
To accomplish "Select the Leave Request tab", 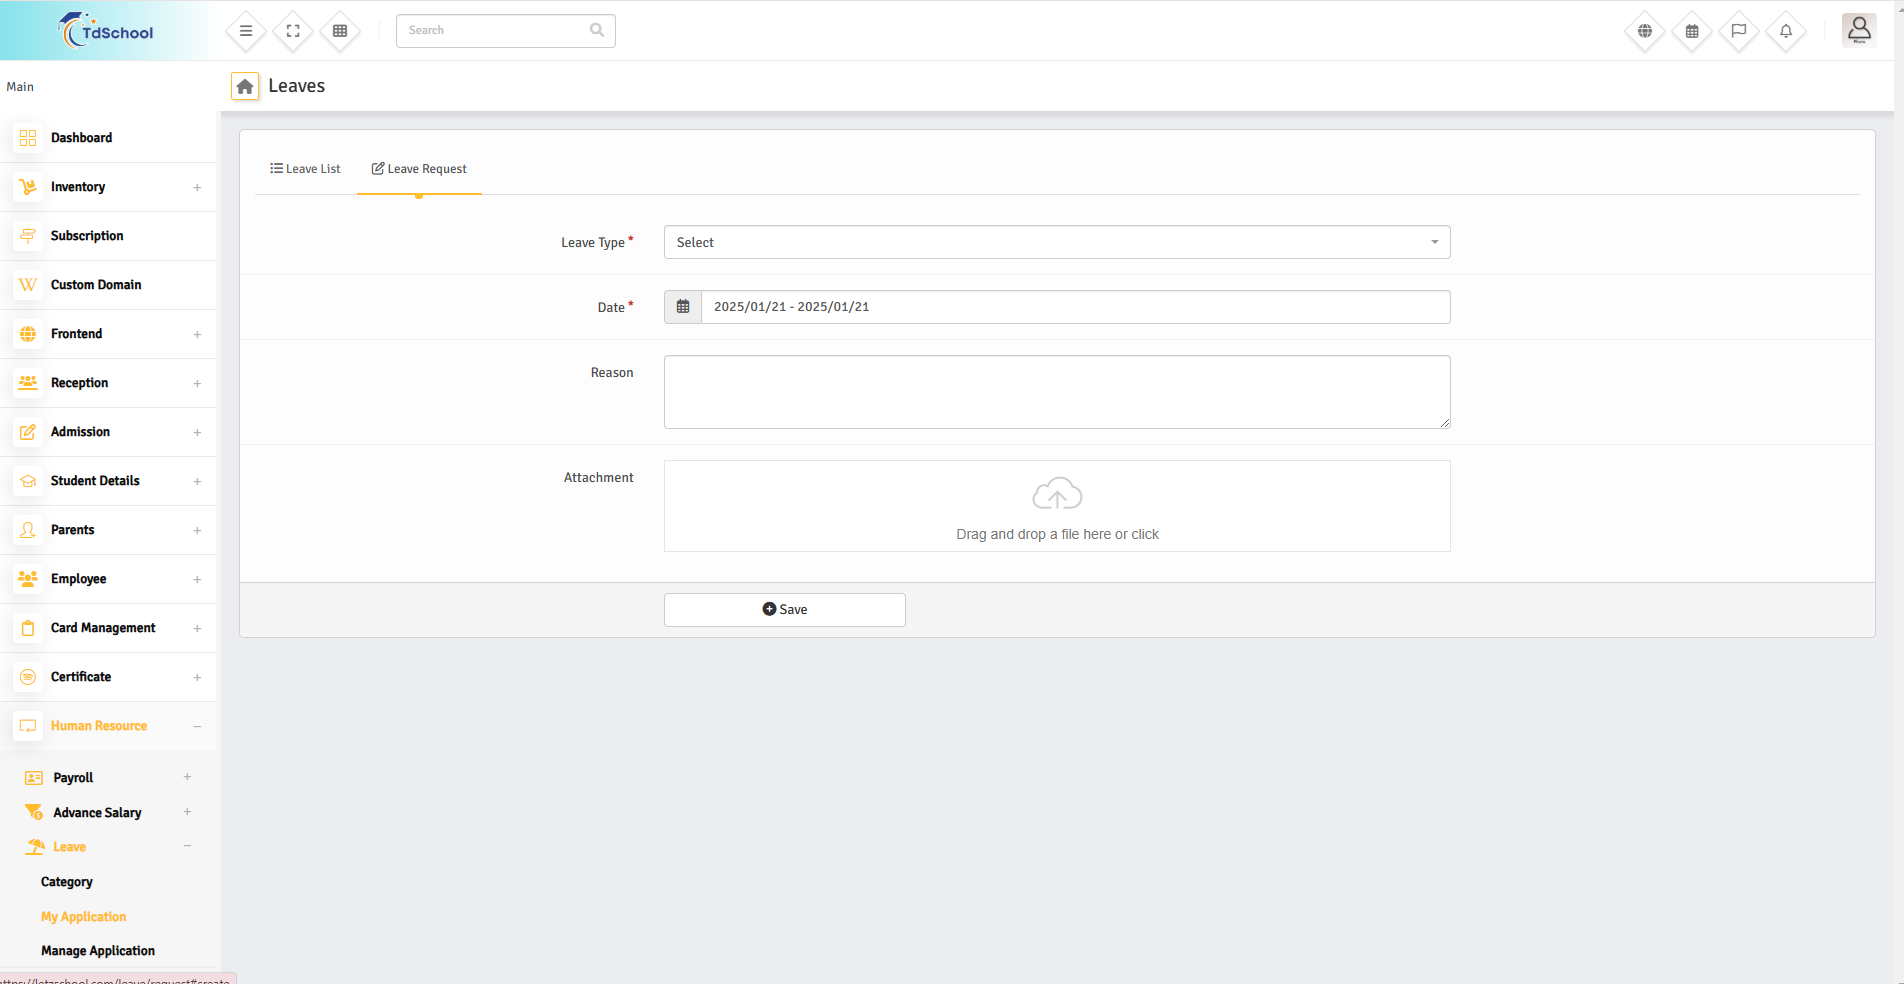I will click(419, 169).
